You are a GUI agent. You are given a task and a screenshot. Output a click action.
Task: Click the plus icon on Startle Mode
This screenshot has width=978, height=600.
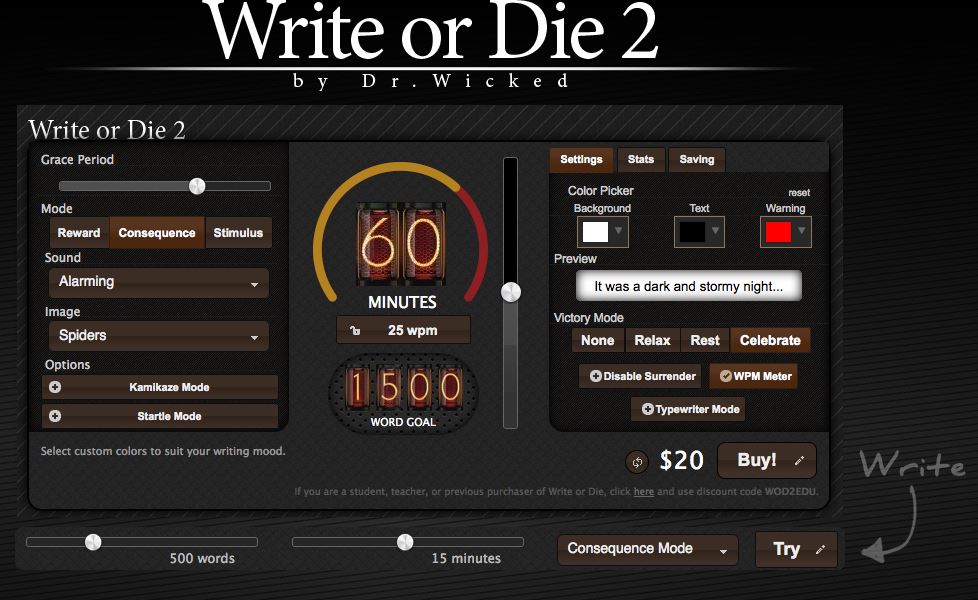click(55, 416)
